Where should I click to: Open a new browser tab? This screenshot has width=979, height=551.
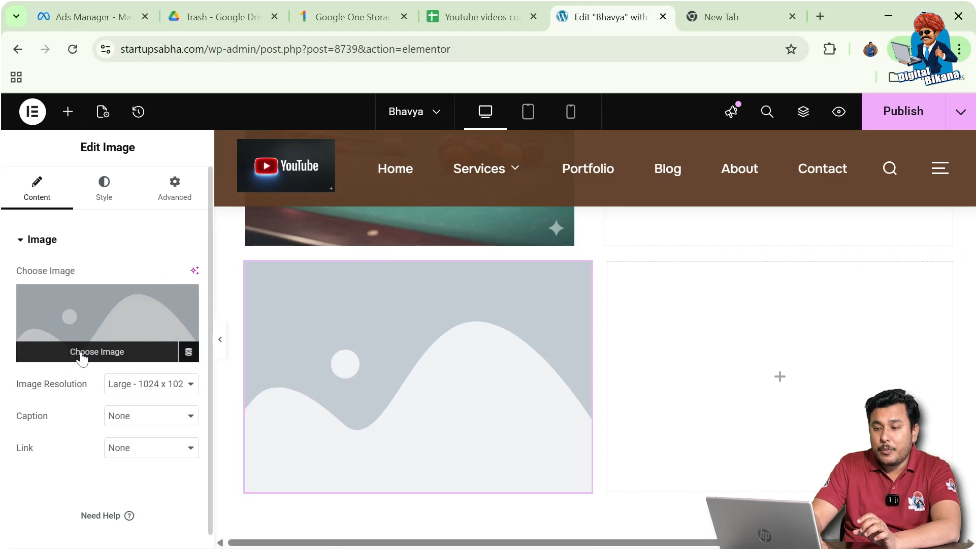(x=820, y=17)
